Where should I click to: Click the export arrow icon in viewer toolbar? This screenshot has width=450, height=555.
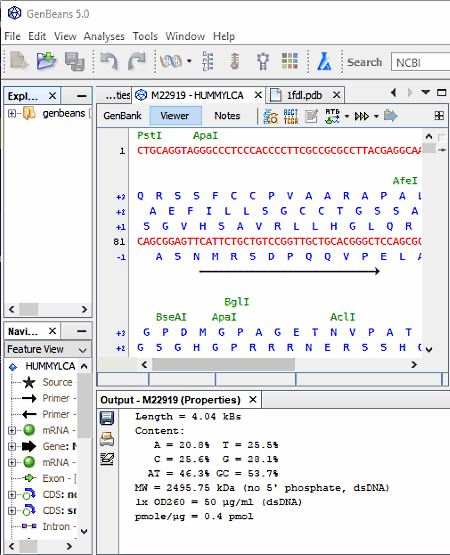point(391,116)
